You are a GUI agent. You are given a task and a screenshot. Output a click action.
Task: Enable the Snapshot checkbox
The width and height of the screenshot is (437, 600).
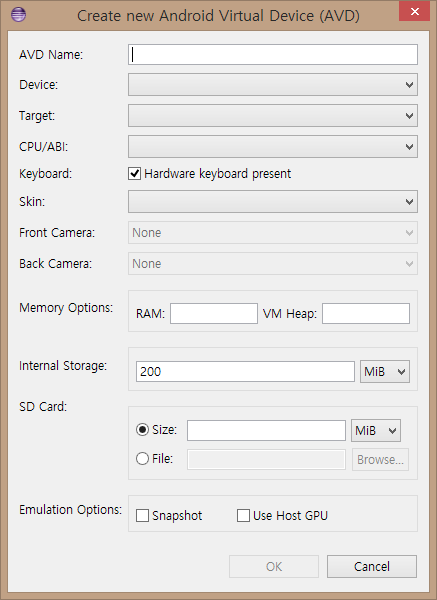click(x=142, y=515)
